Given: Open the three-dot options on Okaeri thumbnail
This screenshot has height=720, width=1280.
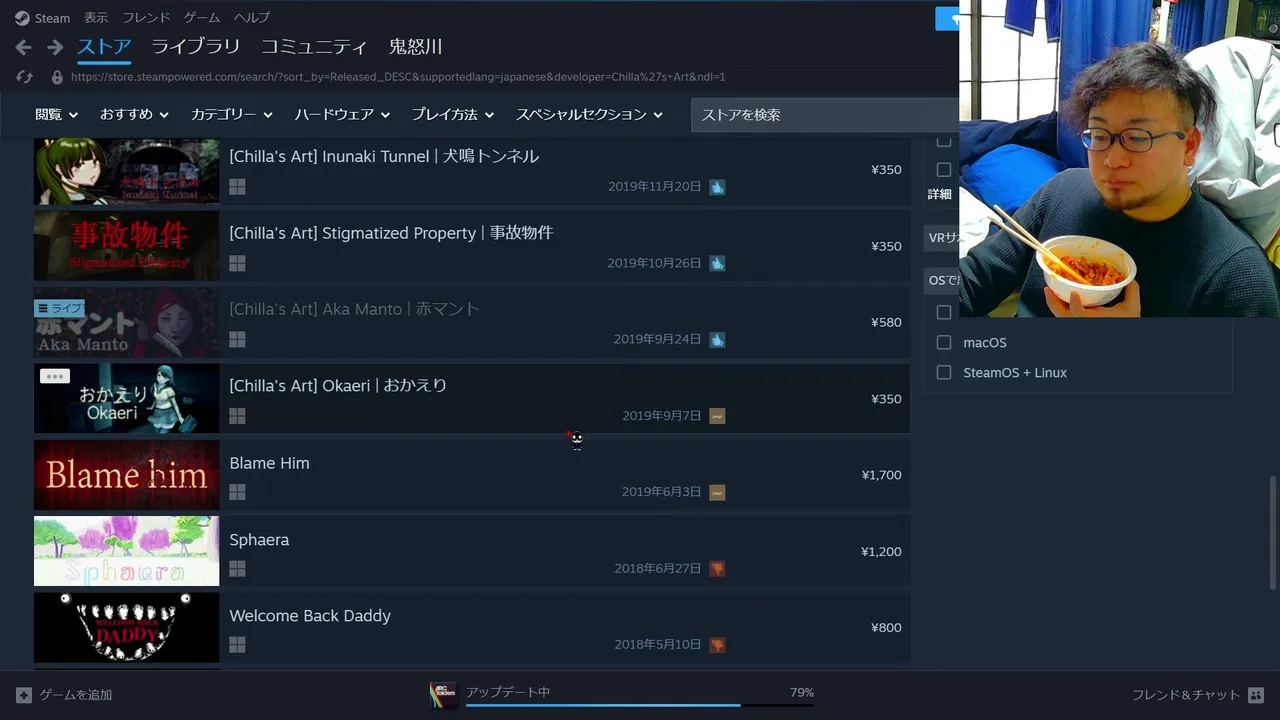Looking at the screenshot, I should pos(55,377).
